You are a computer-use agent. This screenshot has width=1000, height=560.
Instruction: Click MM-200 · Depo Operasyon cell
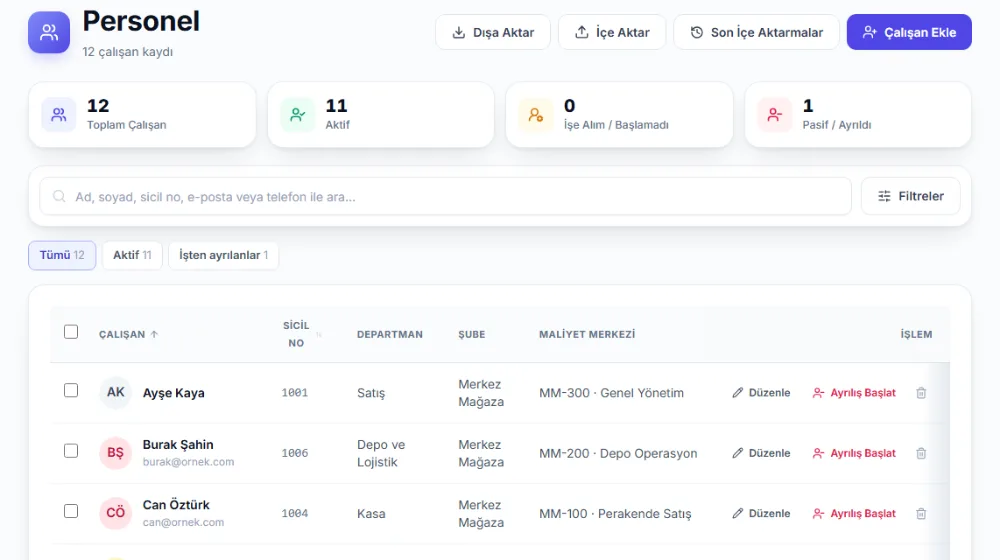pos(618,453)
